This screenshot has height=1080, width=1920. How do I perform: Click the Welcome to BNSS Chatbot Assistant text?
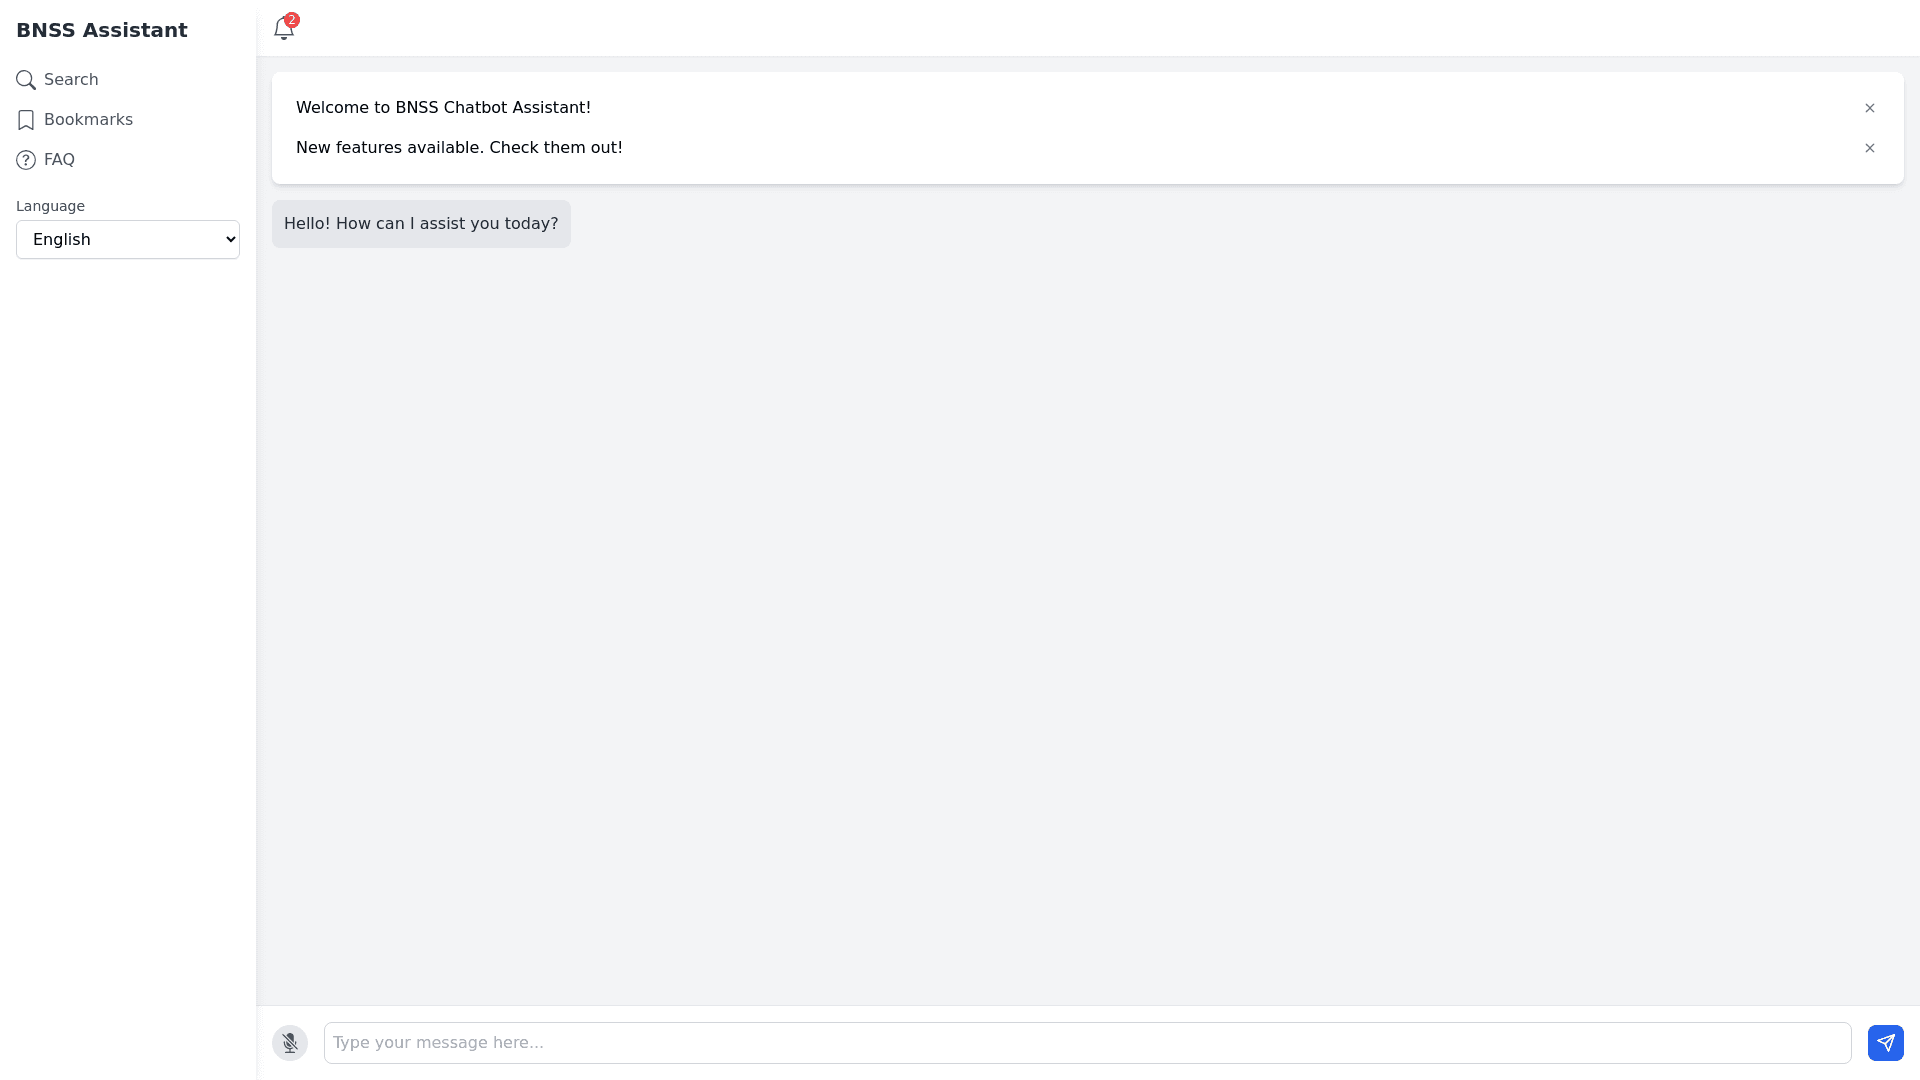point(443,108)
